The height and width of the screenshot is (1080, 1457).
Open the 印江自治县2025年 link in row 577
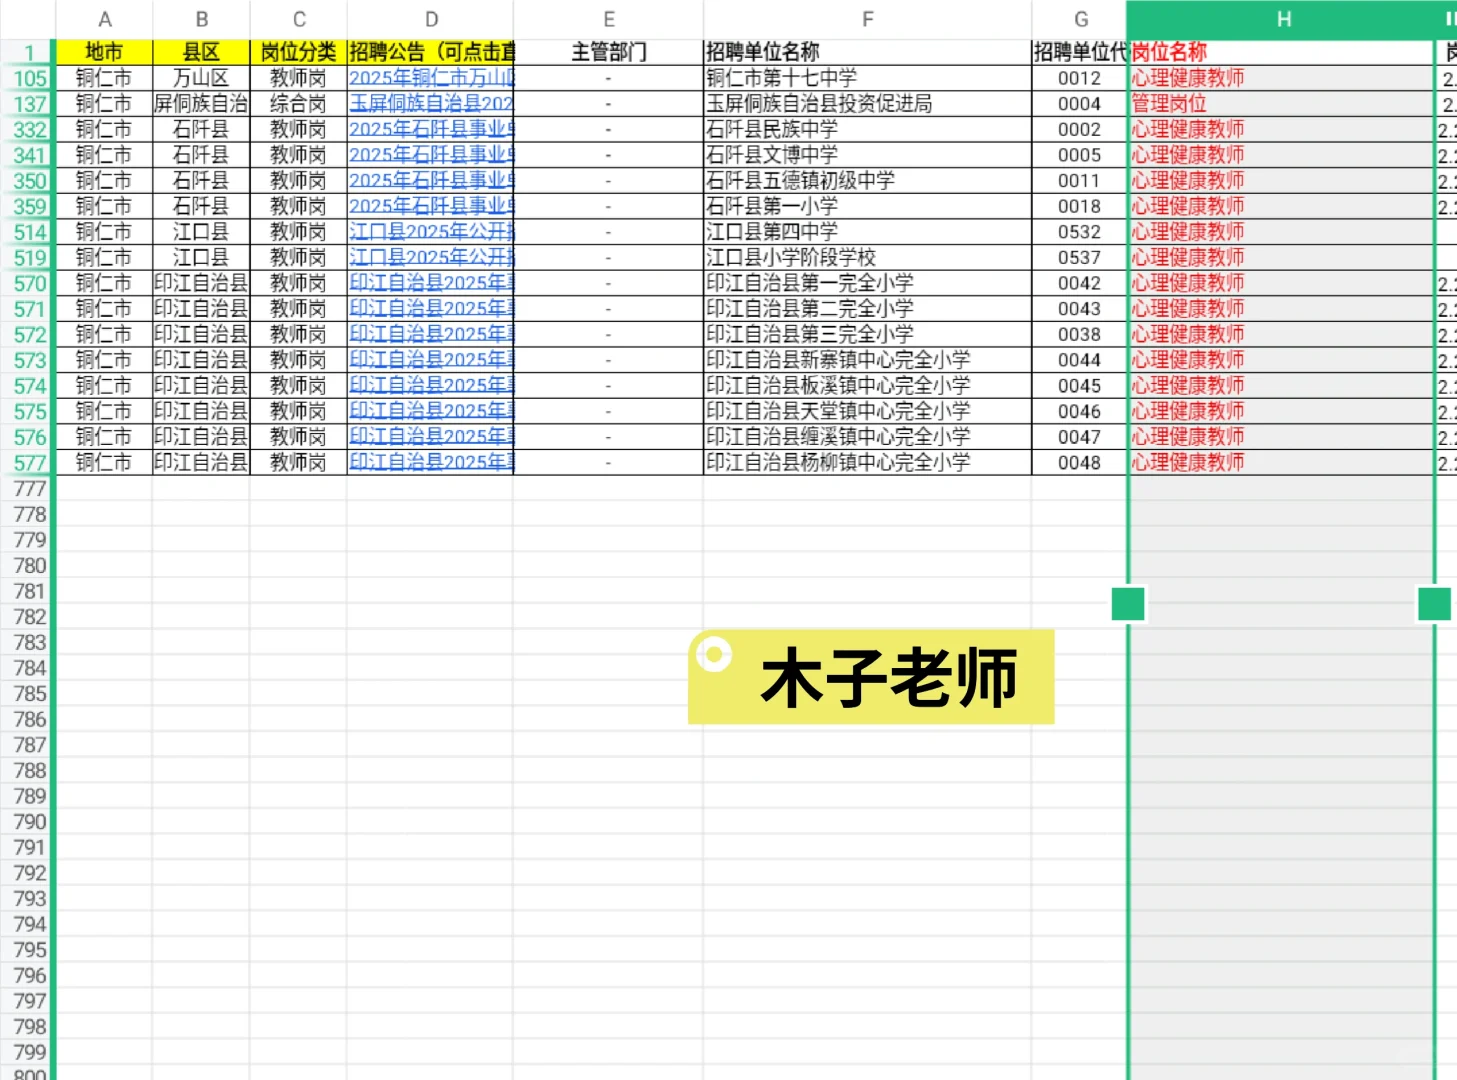coord(431,462)
